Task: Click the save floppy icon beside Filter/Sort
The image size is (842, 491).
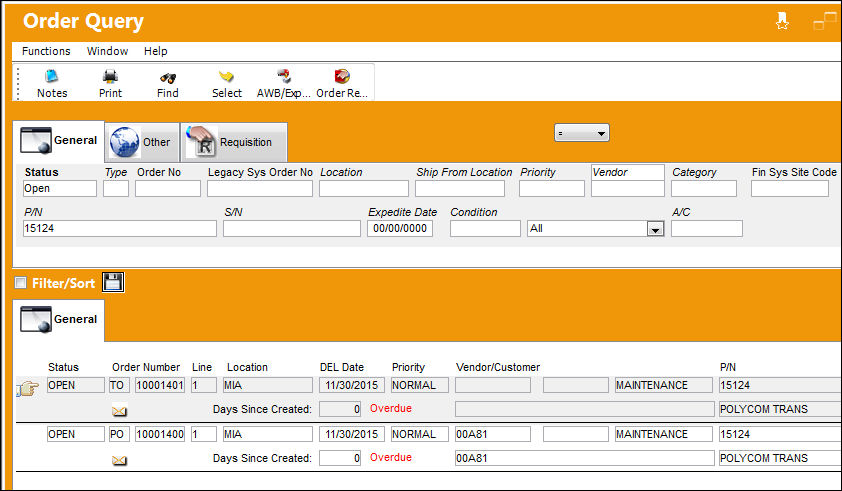Action: pyautogui.click(x=113, y=282)
